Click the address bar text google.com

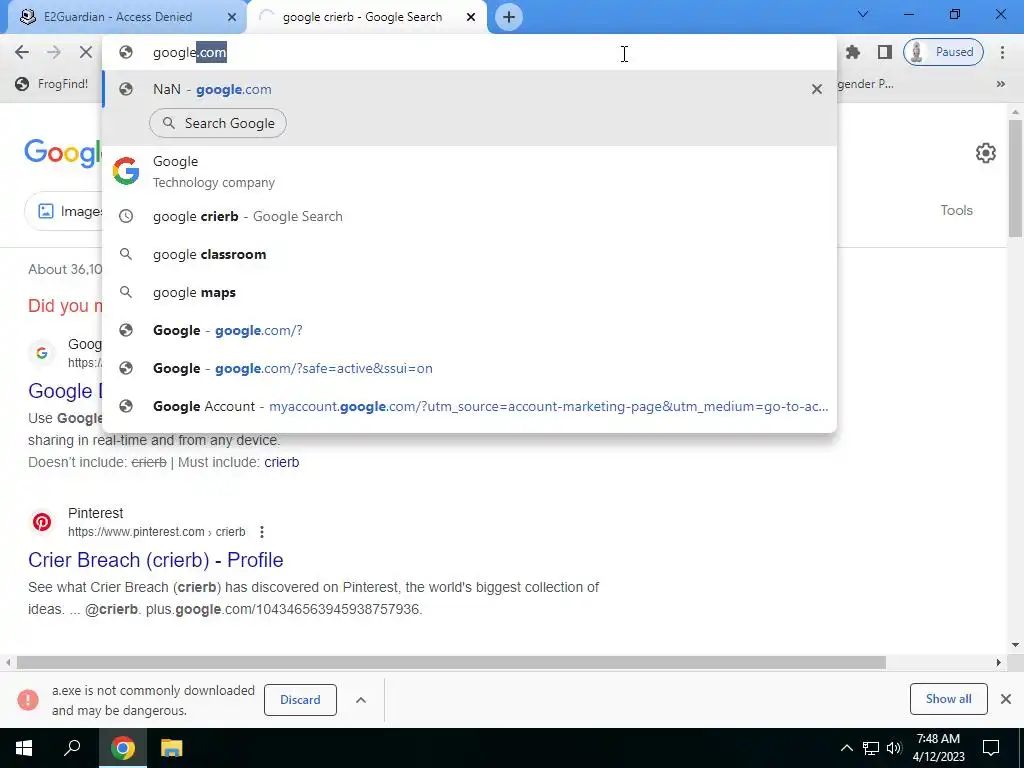pyautogui.click(x=189, y=52)
